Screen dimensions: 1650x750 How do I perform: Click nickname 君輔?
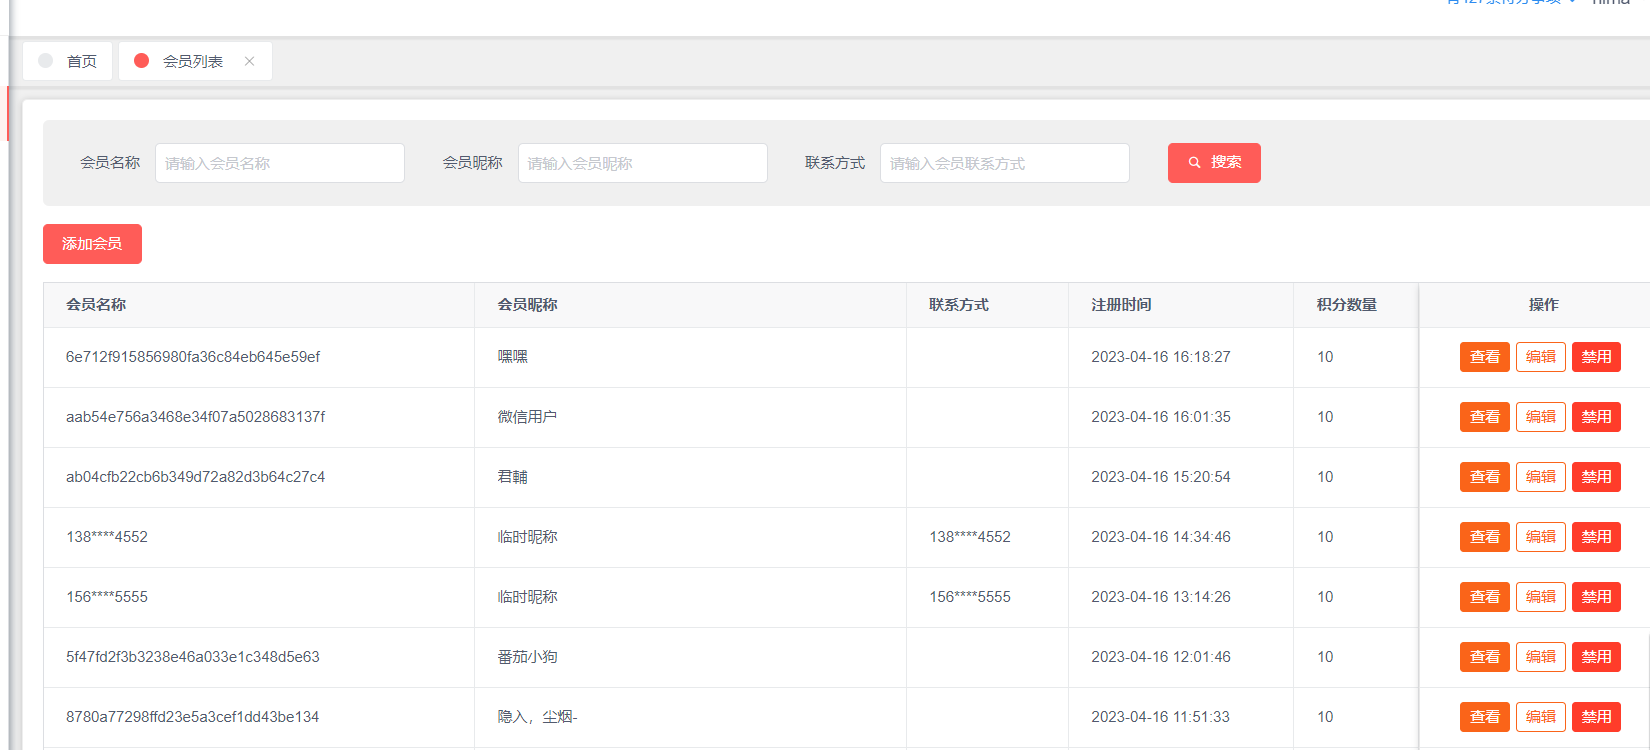pyautogui.click(x=513, y=477)
